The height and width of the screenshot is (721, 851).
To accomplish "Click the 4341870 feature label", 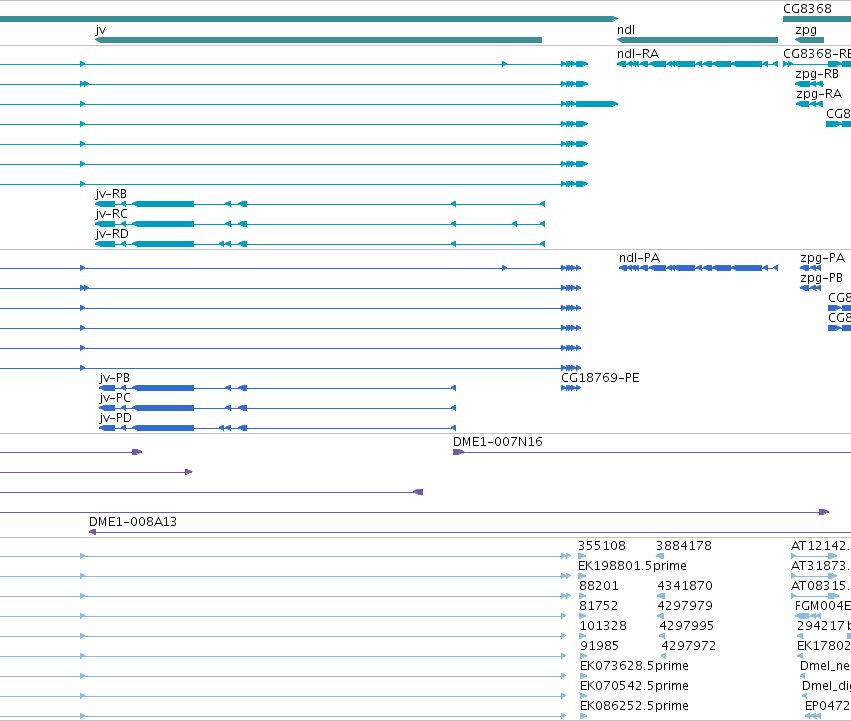I will [x=685, y=586].
